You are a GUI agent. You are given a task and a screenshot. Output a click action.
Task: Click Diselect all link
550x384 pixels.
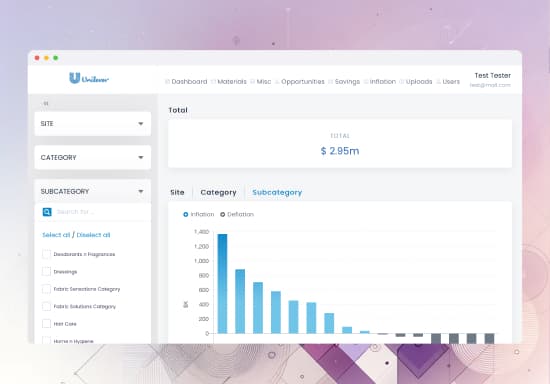(93, 235)
